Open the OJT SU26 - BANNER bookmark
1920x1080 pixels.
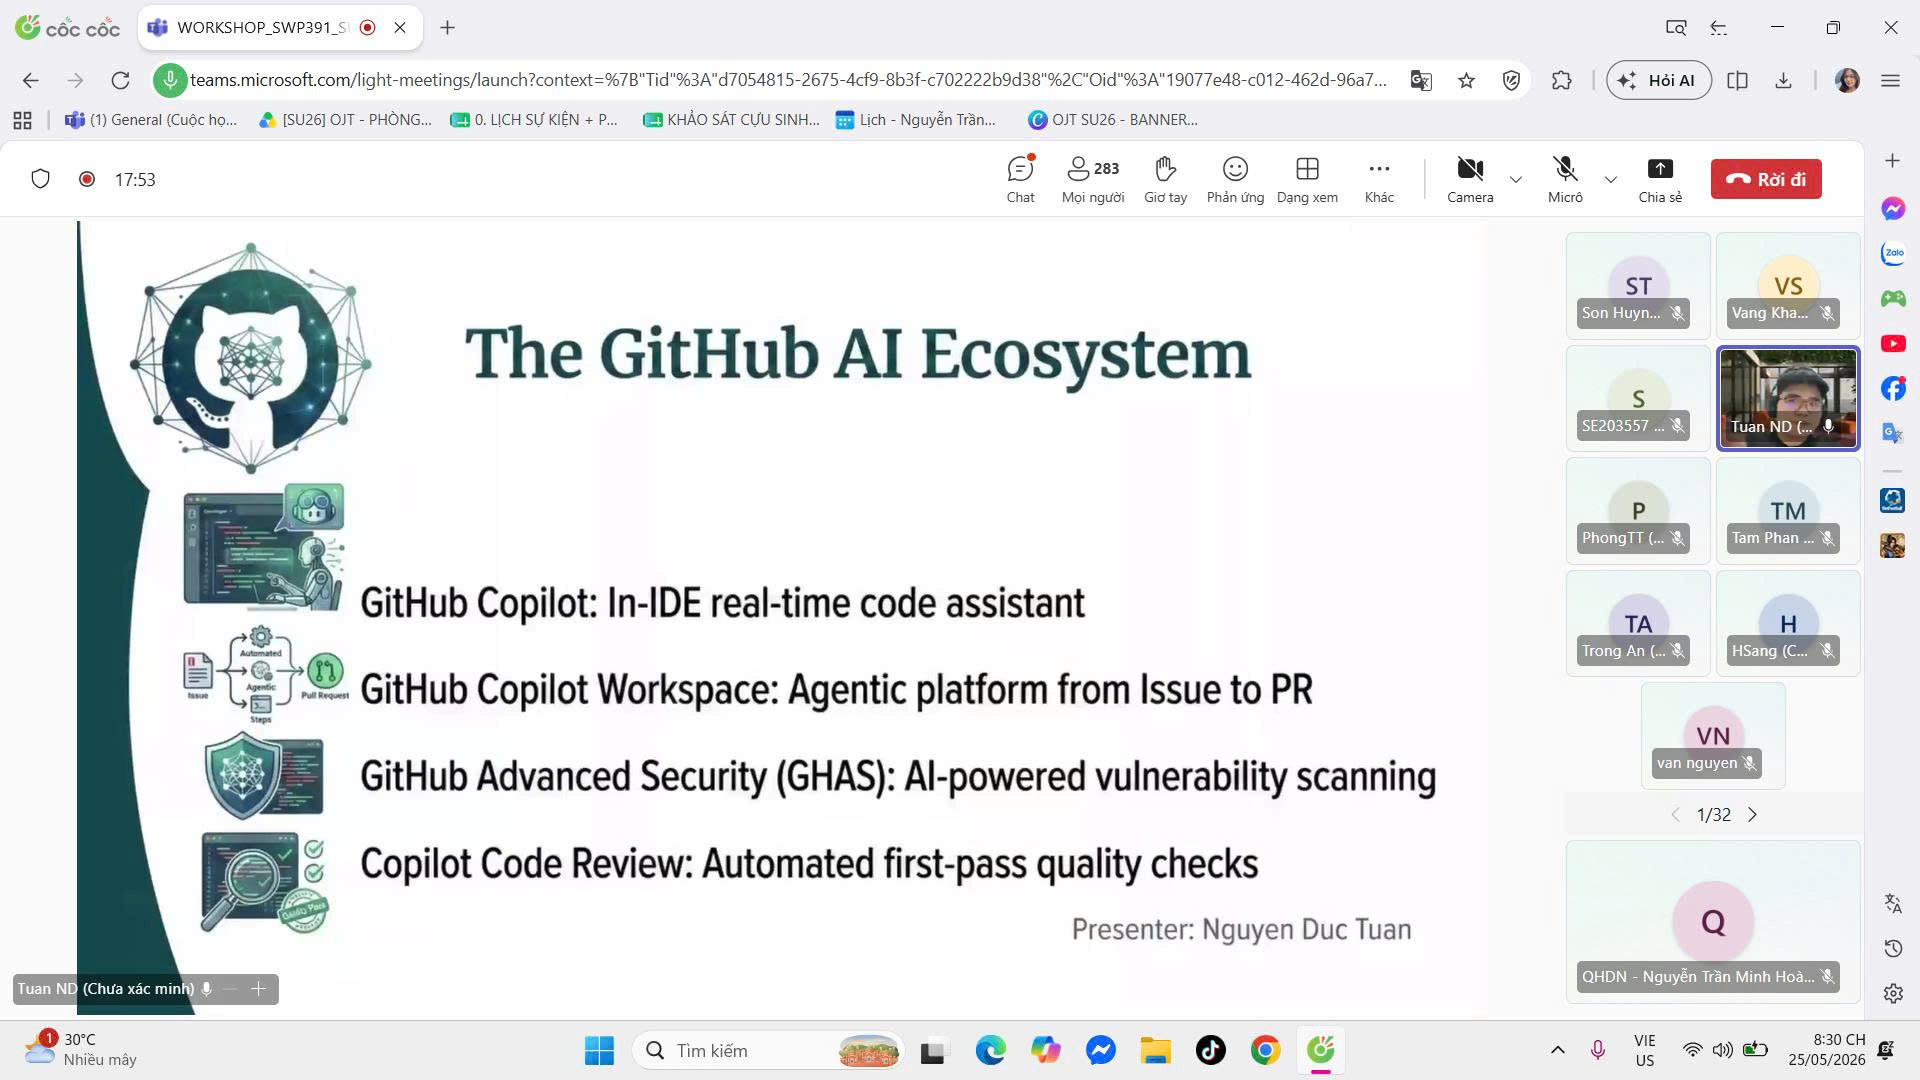[x=1112, y=120]
